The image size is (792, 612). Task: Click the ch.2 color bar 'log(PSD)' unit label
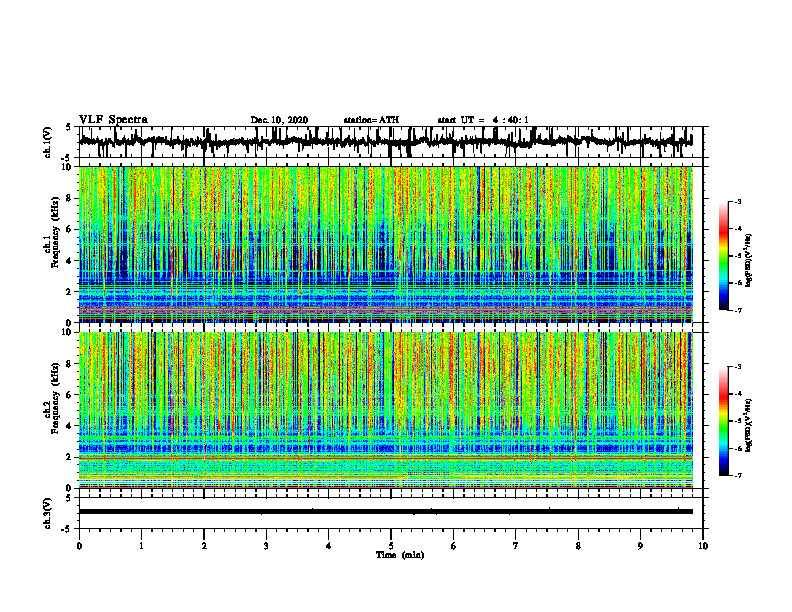coord(750,425)
